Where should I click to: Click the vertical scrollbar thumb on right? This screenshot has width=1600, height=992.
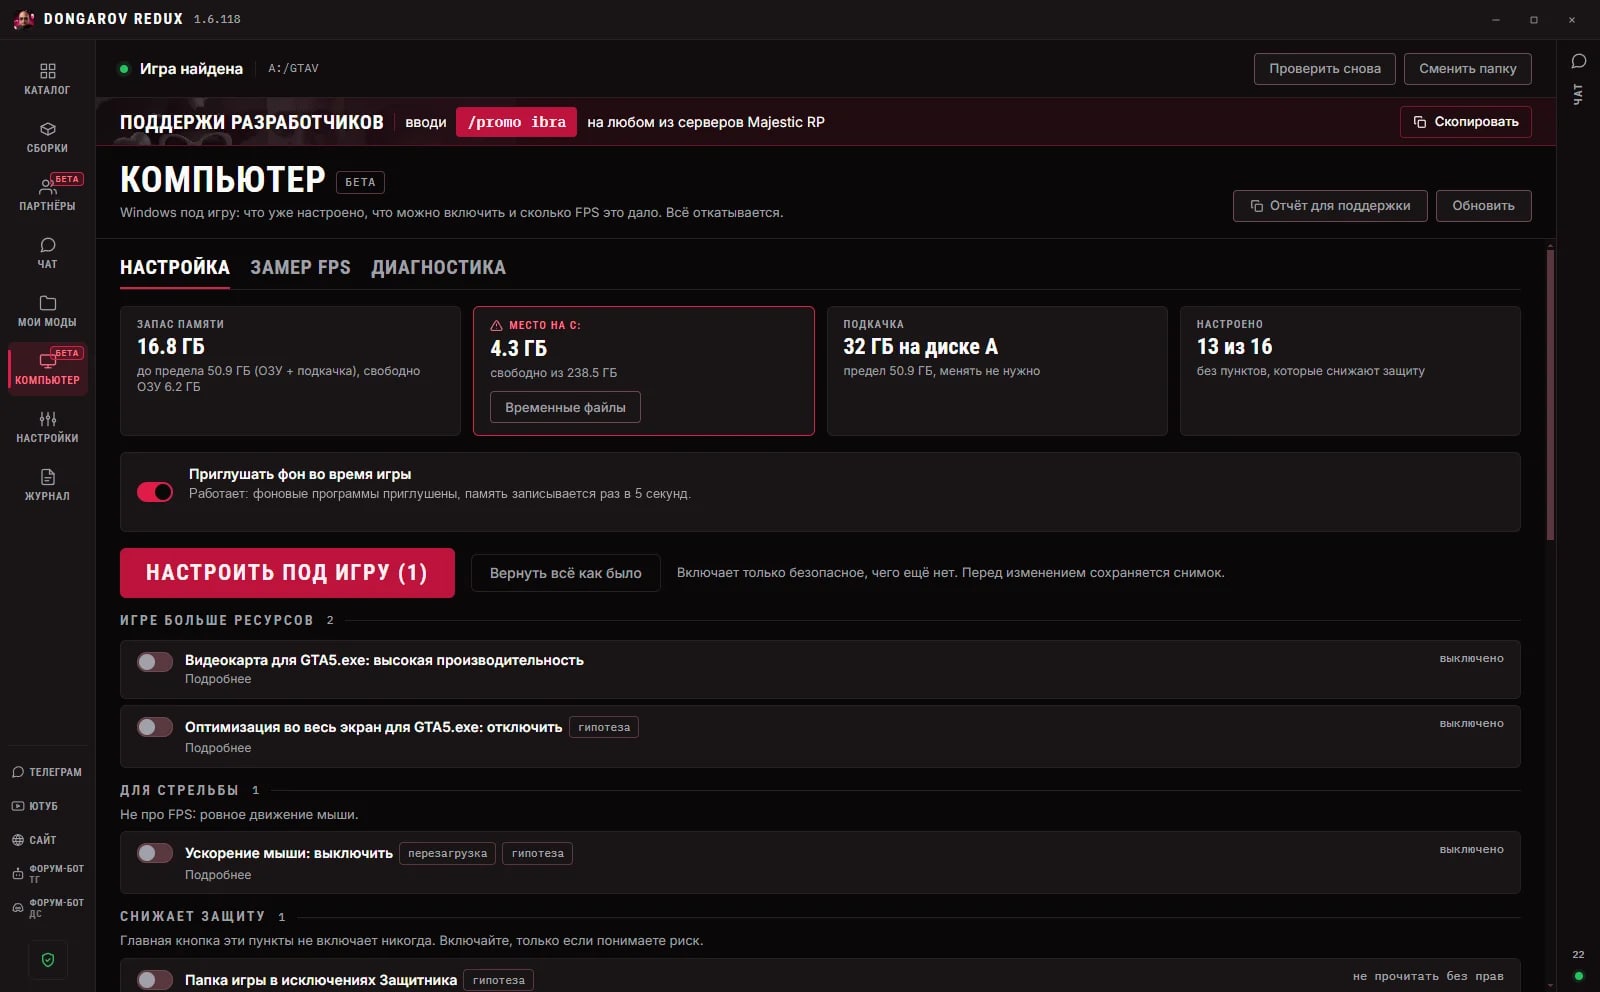click(1551, 395)
